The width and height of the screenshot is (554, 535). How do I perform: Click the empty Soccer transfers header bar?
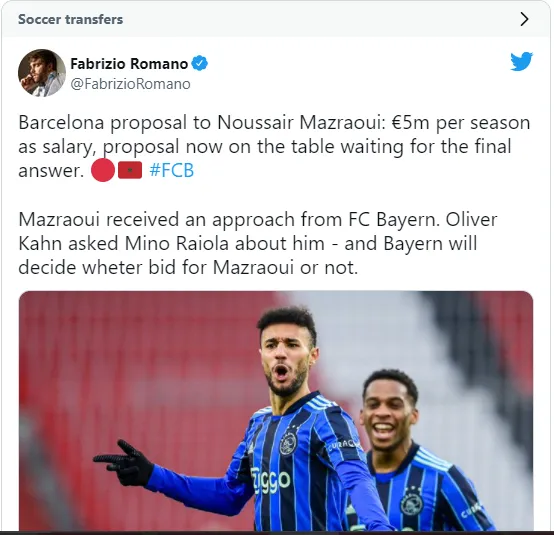(318, 19)
